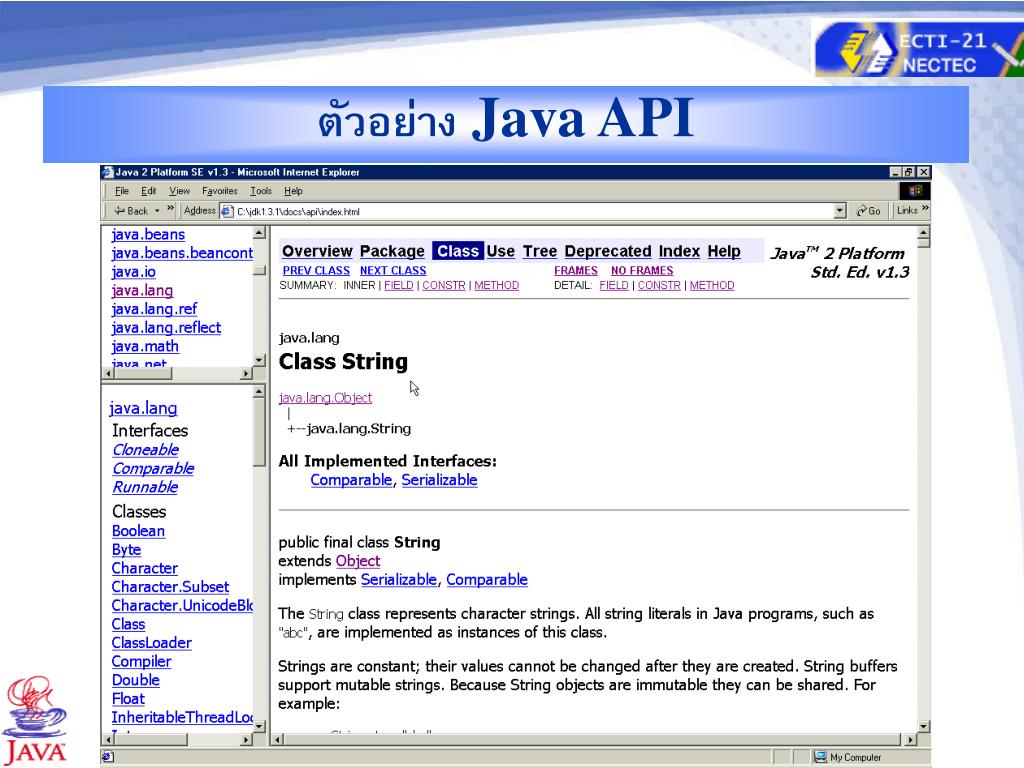1024x768 pixels.
Task: Open the Compiler class link
Action: click(x=141, y=662)
